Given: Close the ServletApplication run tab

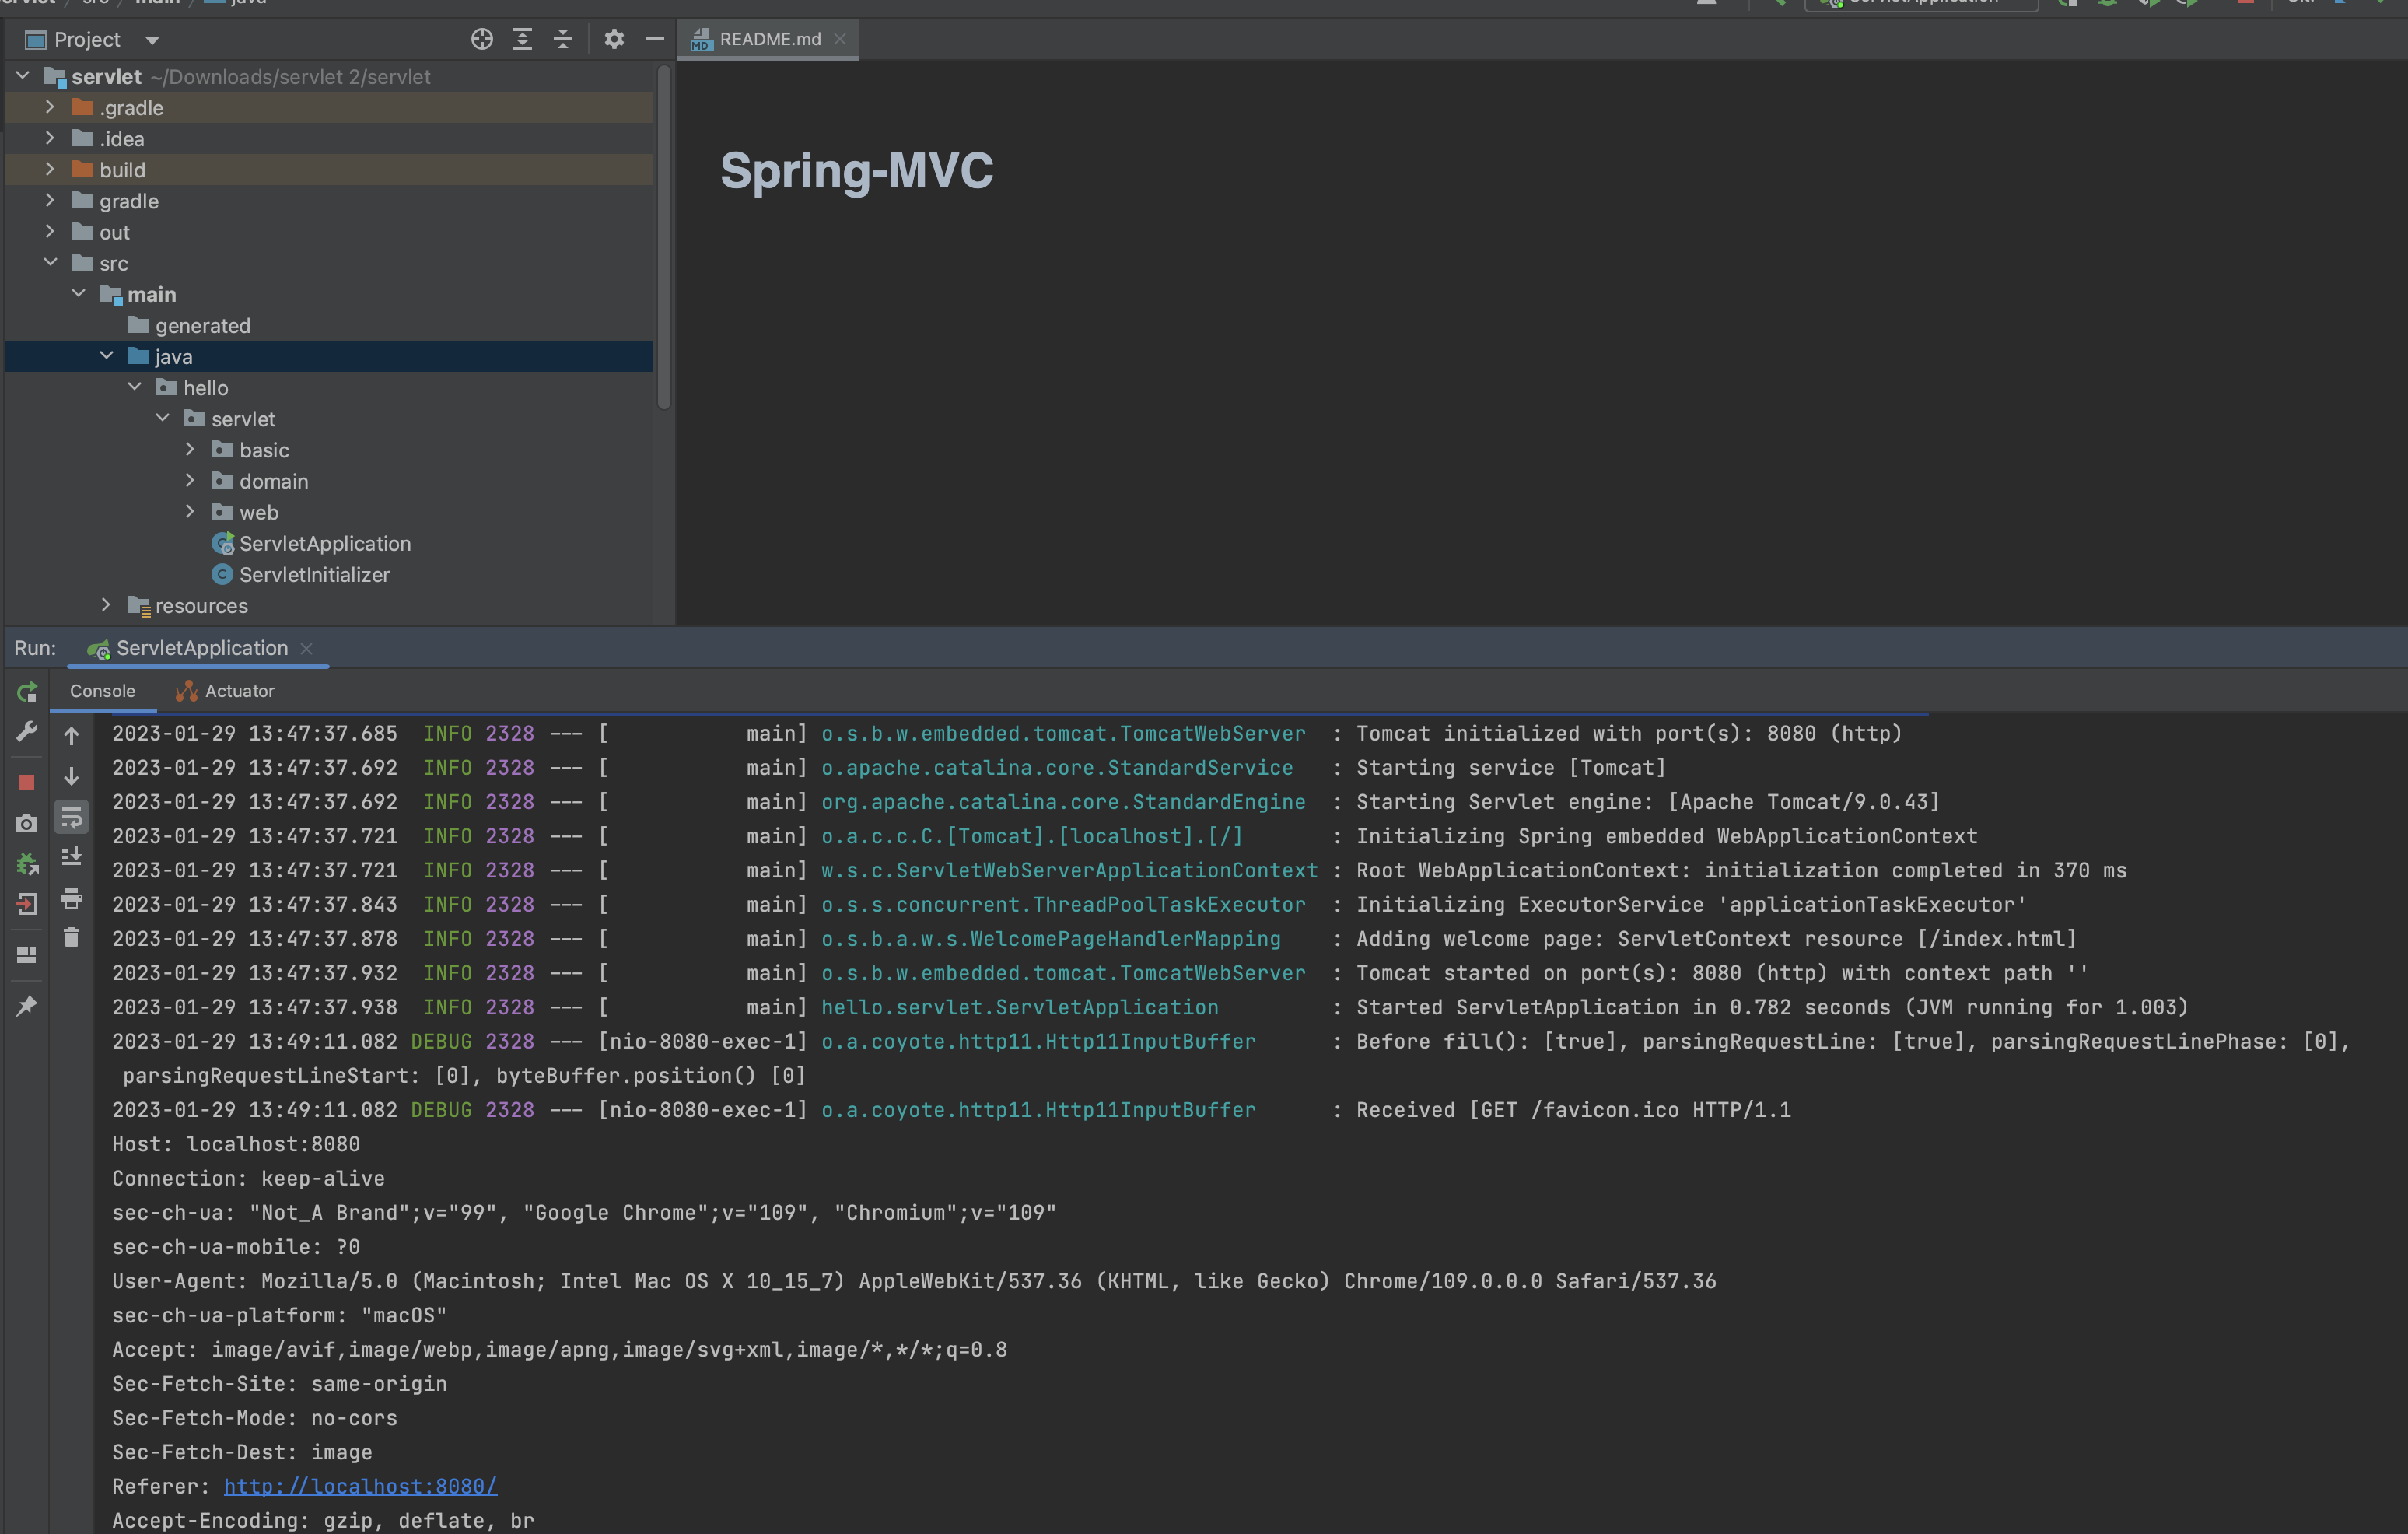Looking at the screenshot, I should (306, 648).
